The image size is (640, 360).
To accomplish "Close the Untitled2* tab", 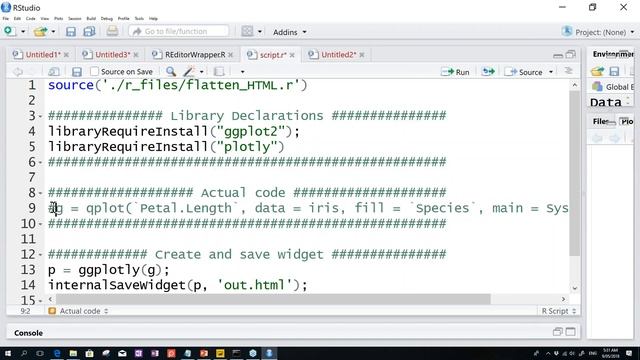I will 362,55.
